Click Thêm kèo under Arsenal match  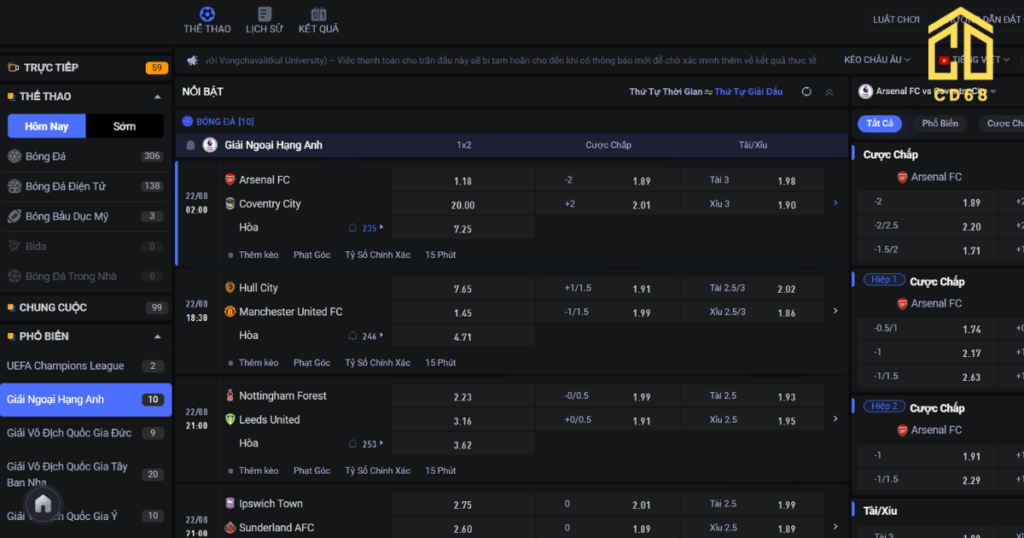[x=259, y=255]
